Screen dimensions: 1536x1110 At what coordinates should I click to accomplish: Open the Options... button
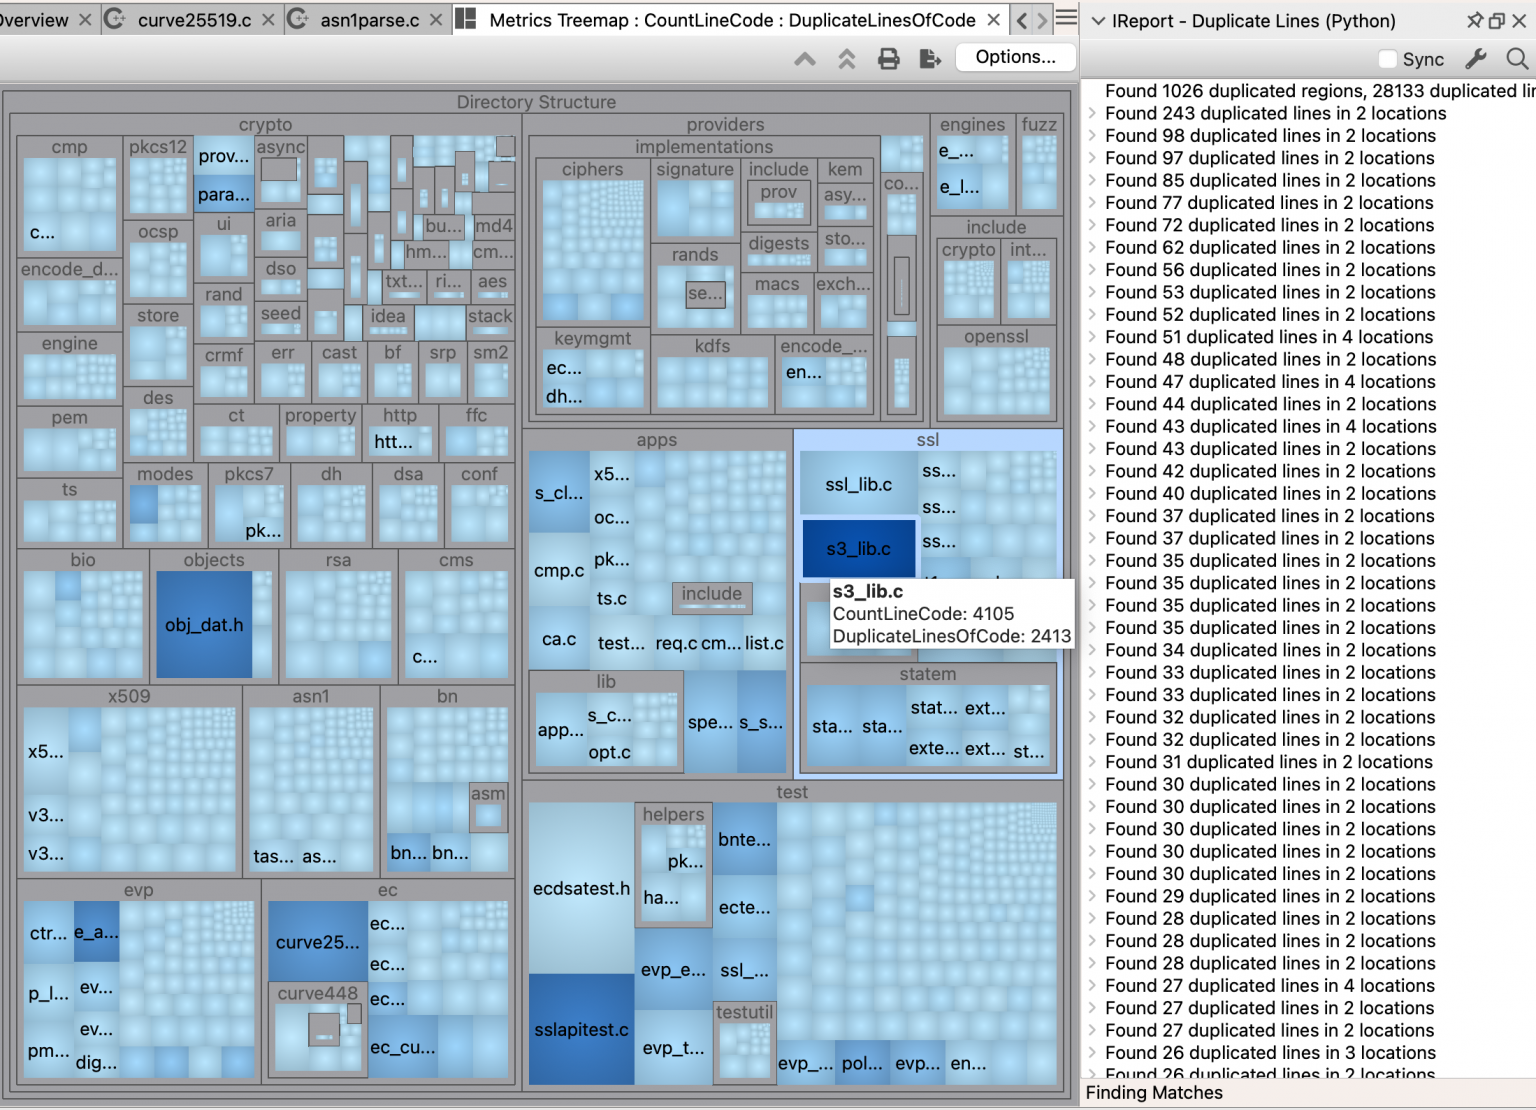tap(1015, 57)
